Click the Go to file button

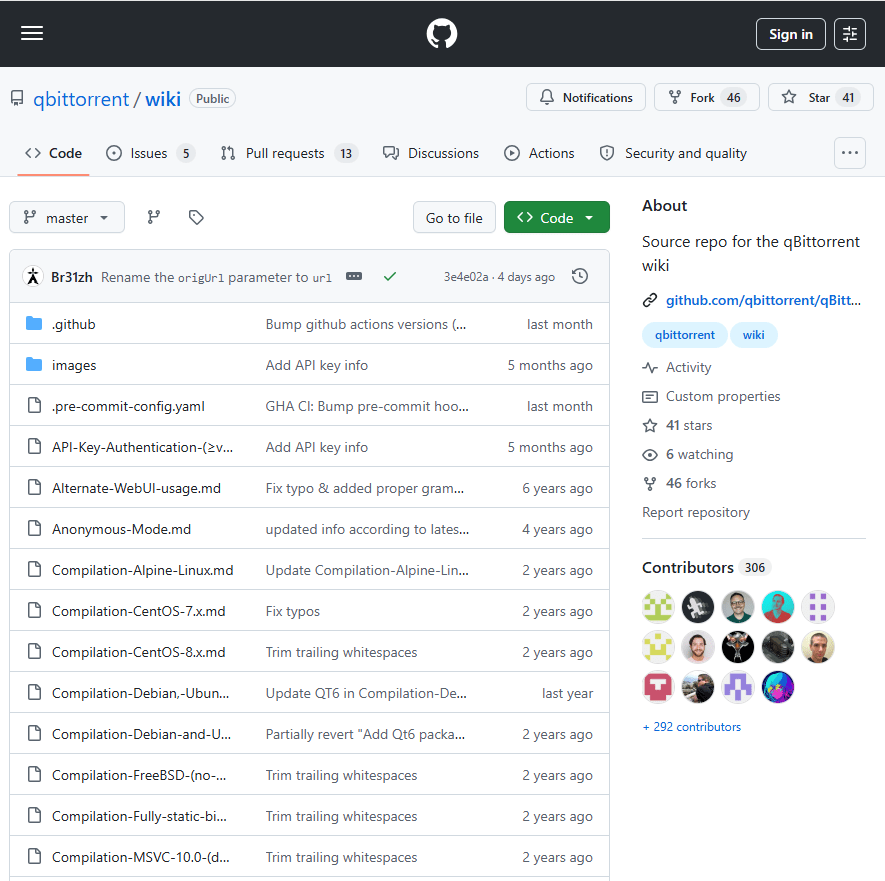click(454, 217)
